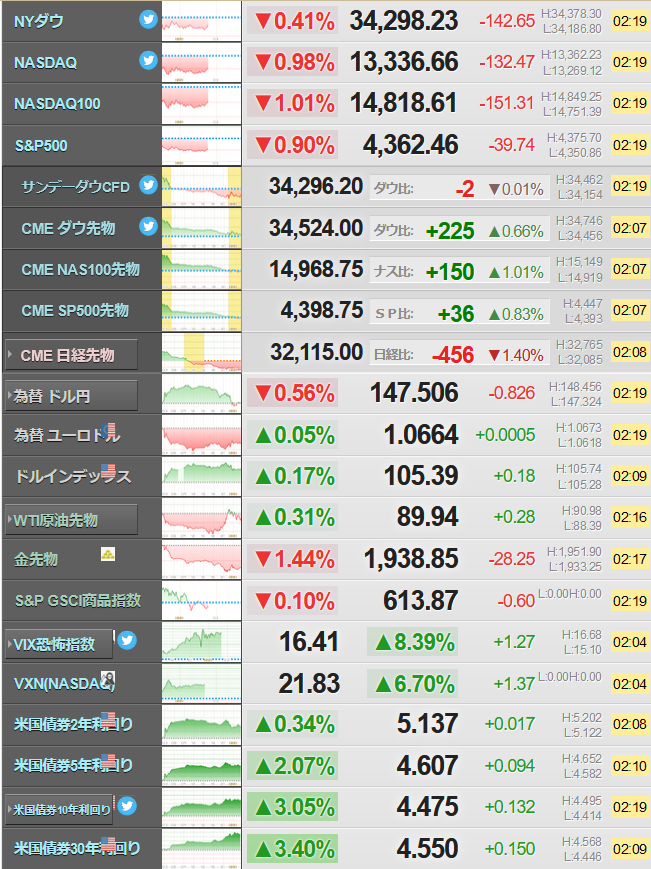The height and width of the screenshot is (869, 651).
Task: Open the NASDAQ link
Action: [x=45, y=63]
